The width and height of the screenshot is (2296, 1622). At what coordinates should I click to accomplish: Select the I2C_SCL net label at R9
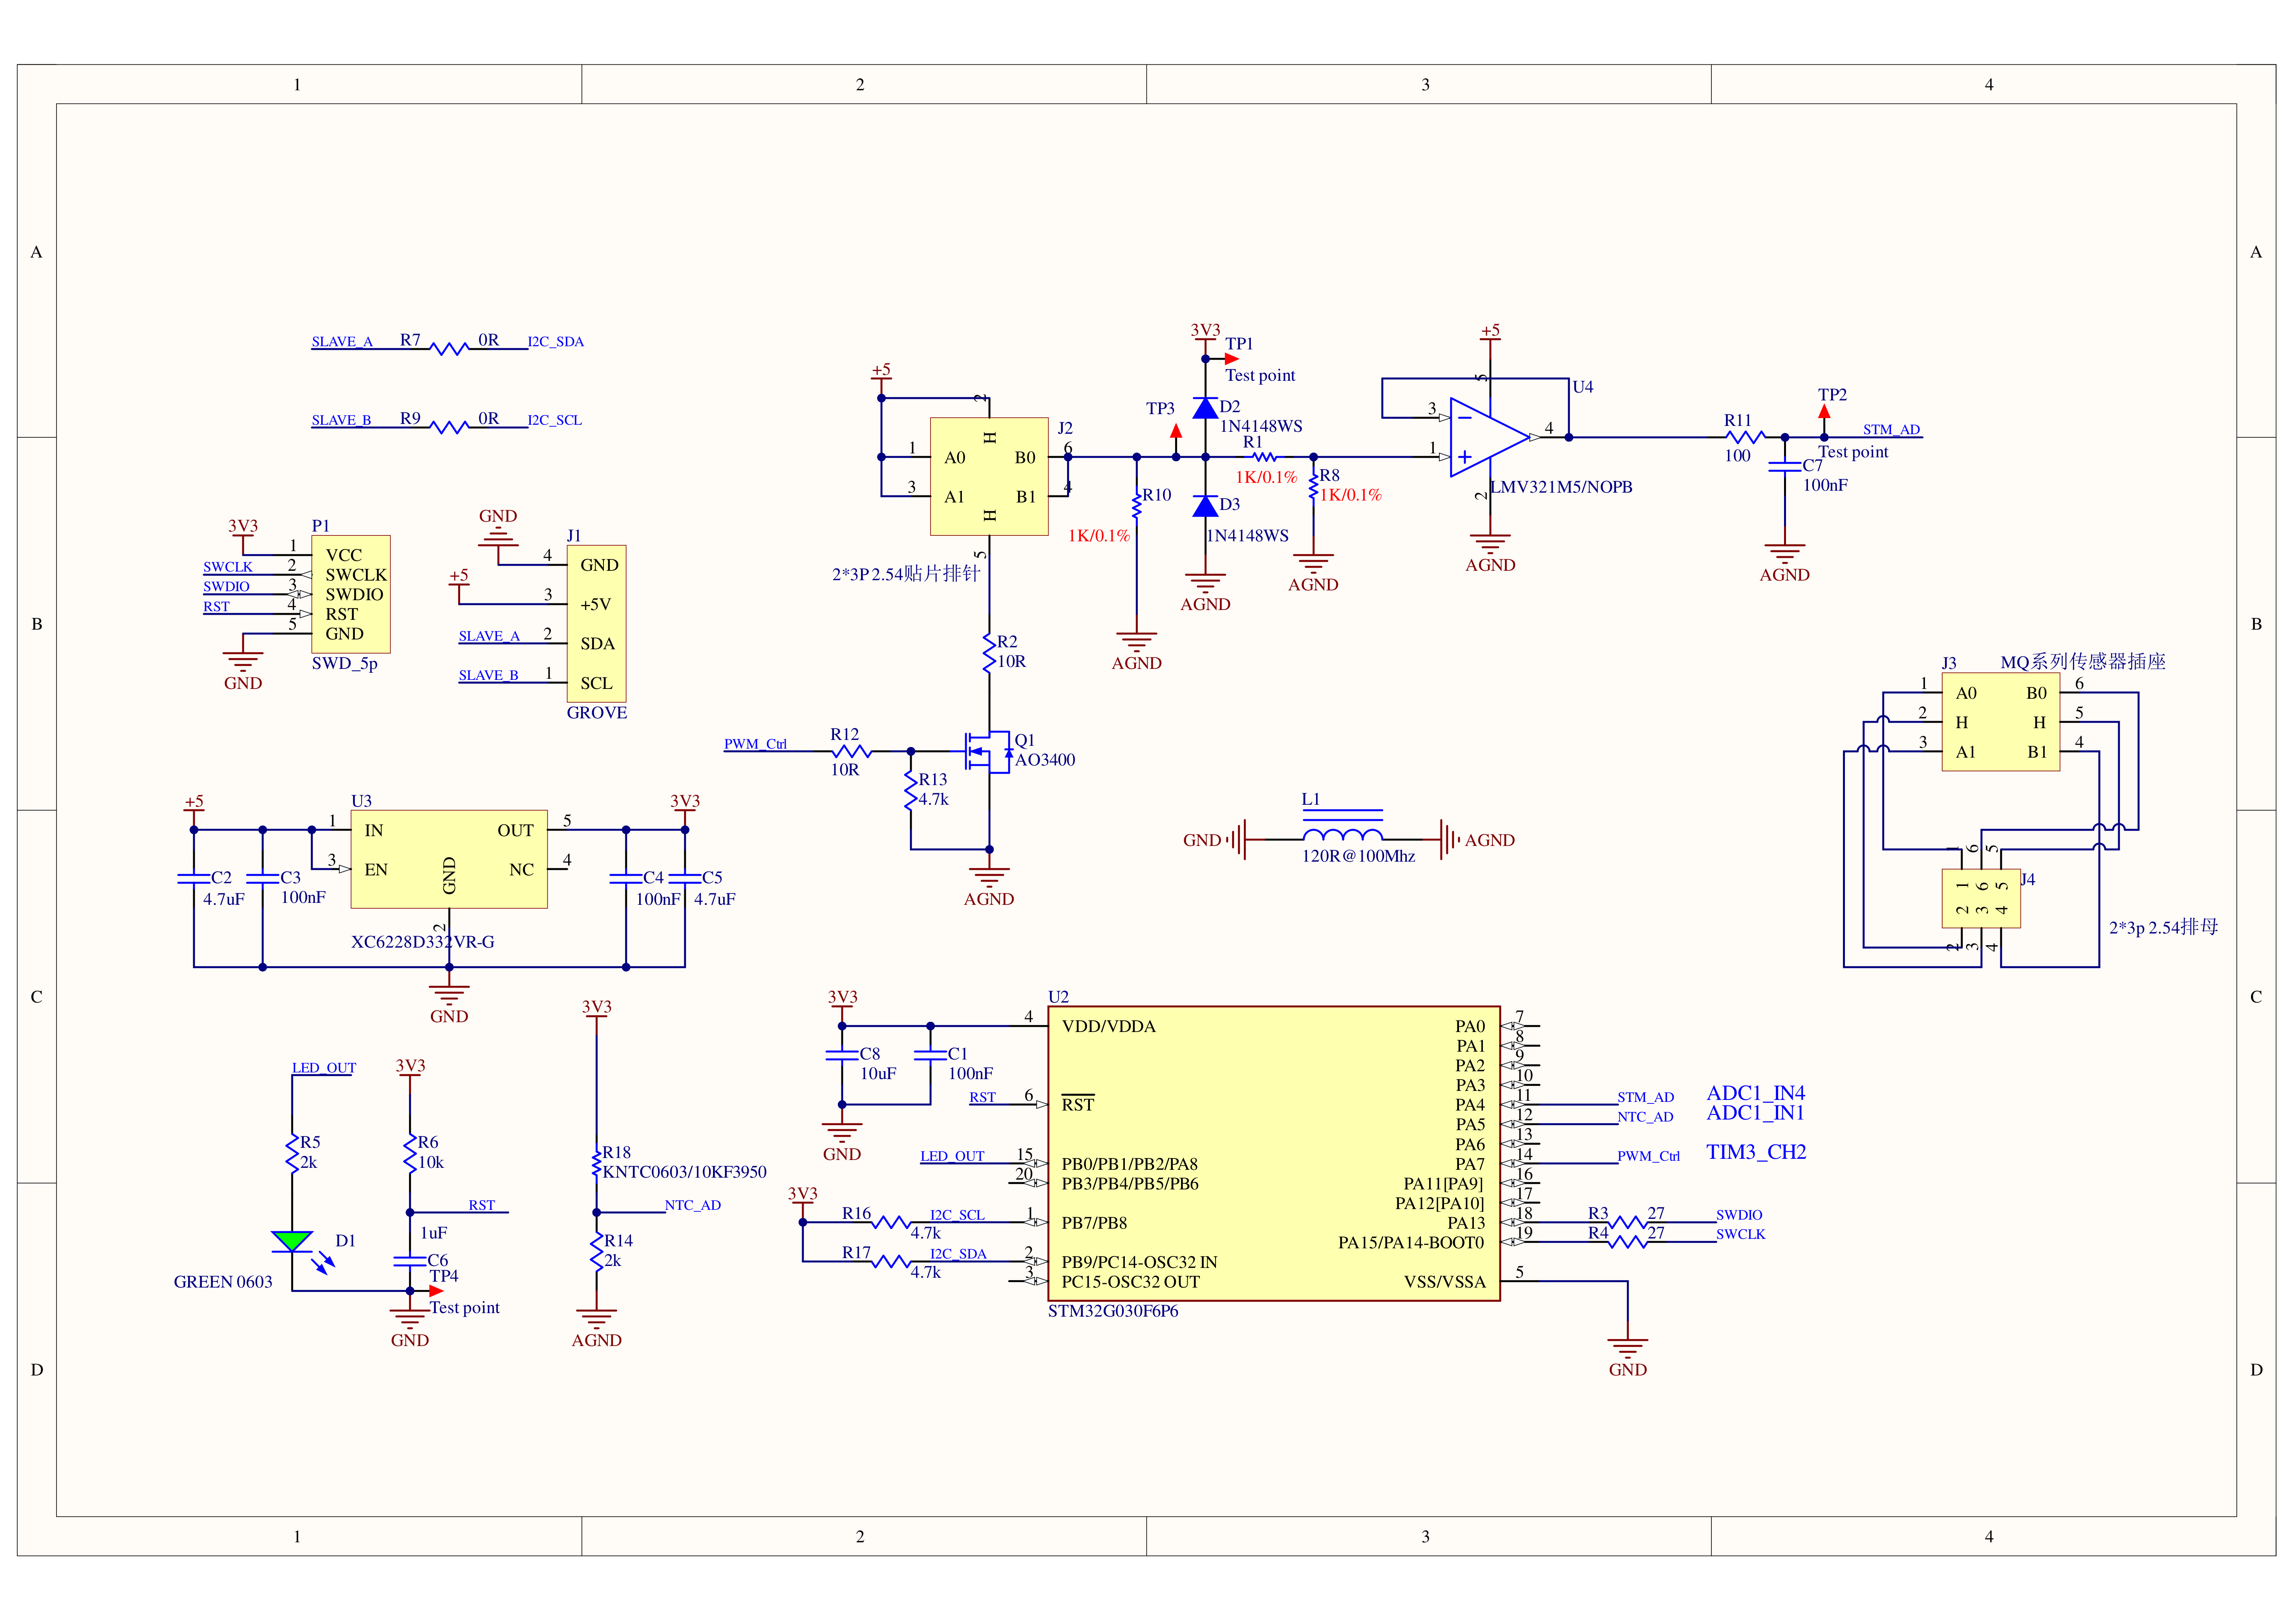[555, 420]
